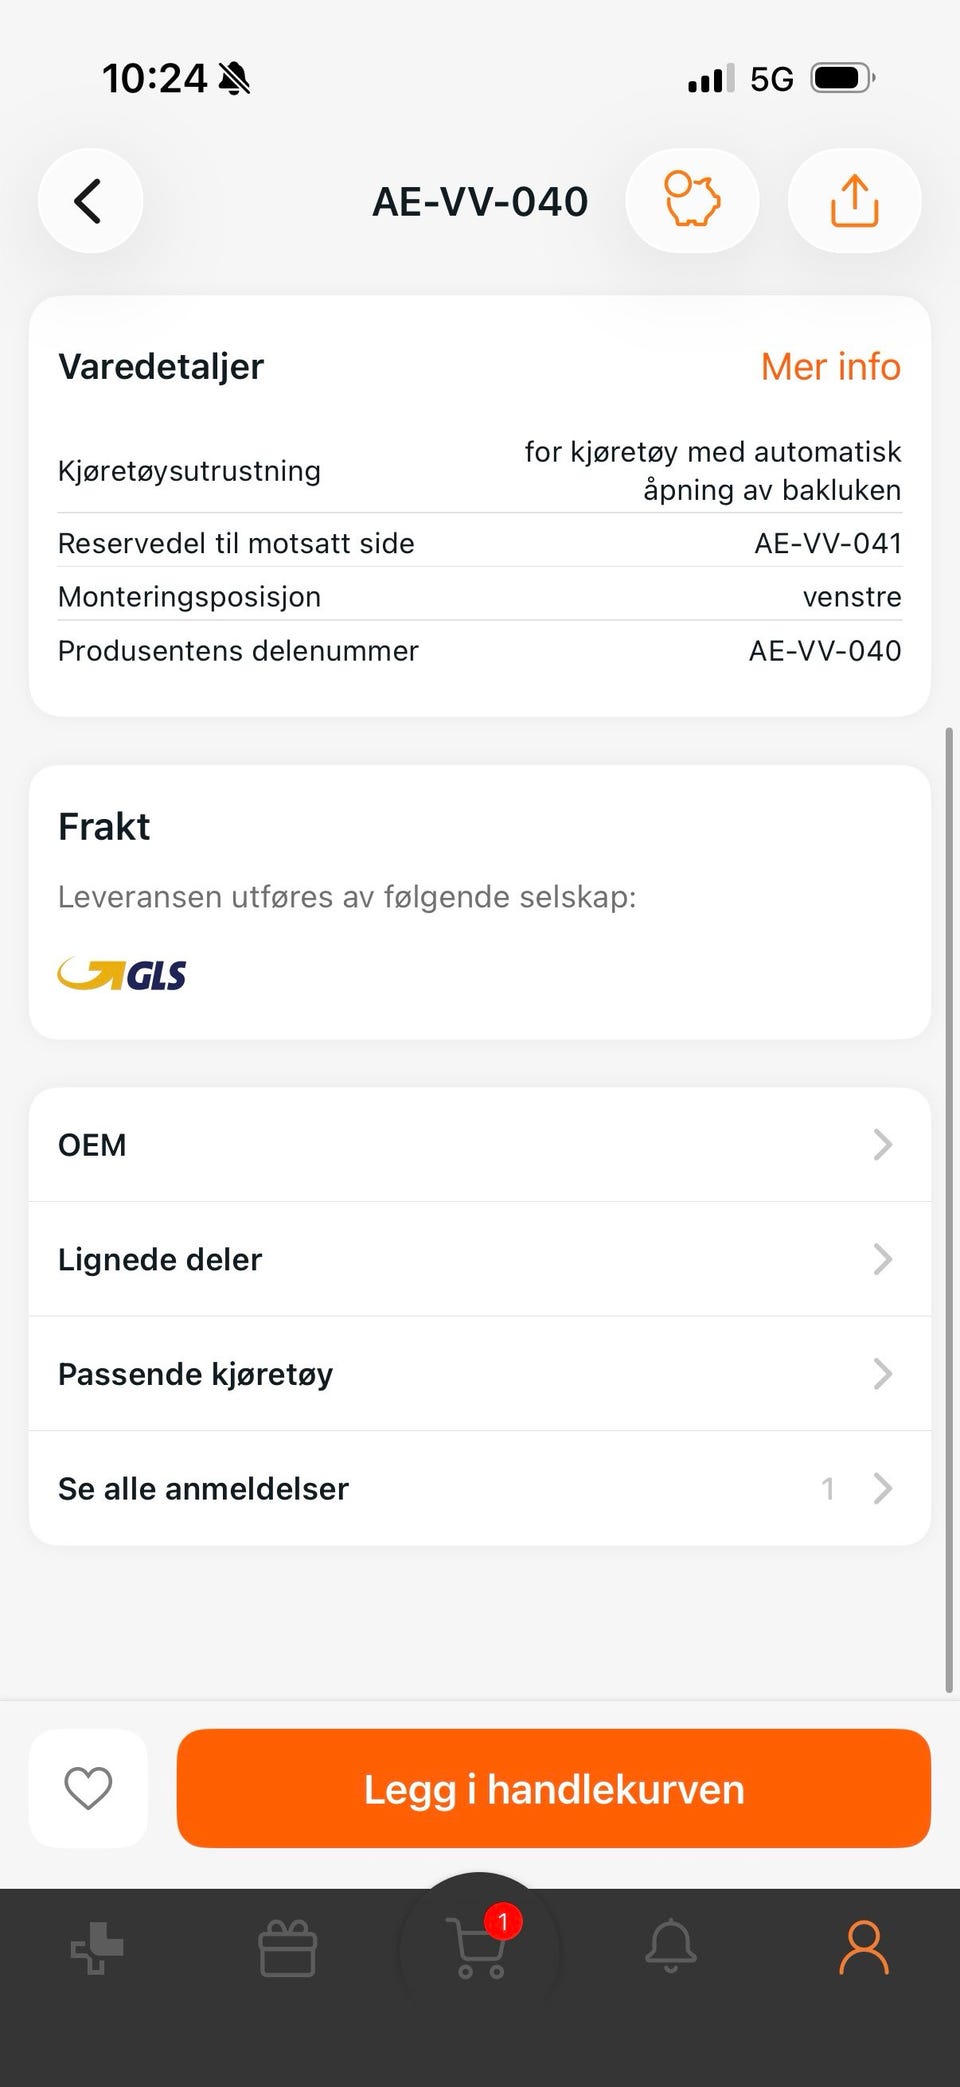Open the shopping cart in bottom bar
960x2087 pixels.
point(480,1946)
